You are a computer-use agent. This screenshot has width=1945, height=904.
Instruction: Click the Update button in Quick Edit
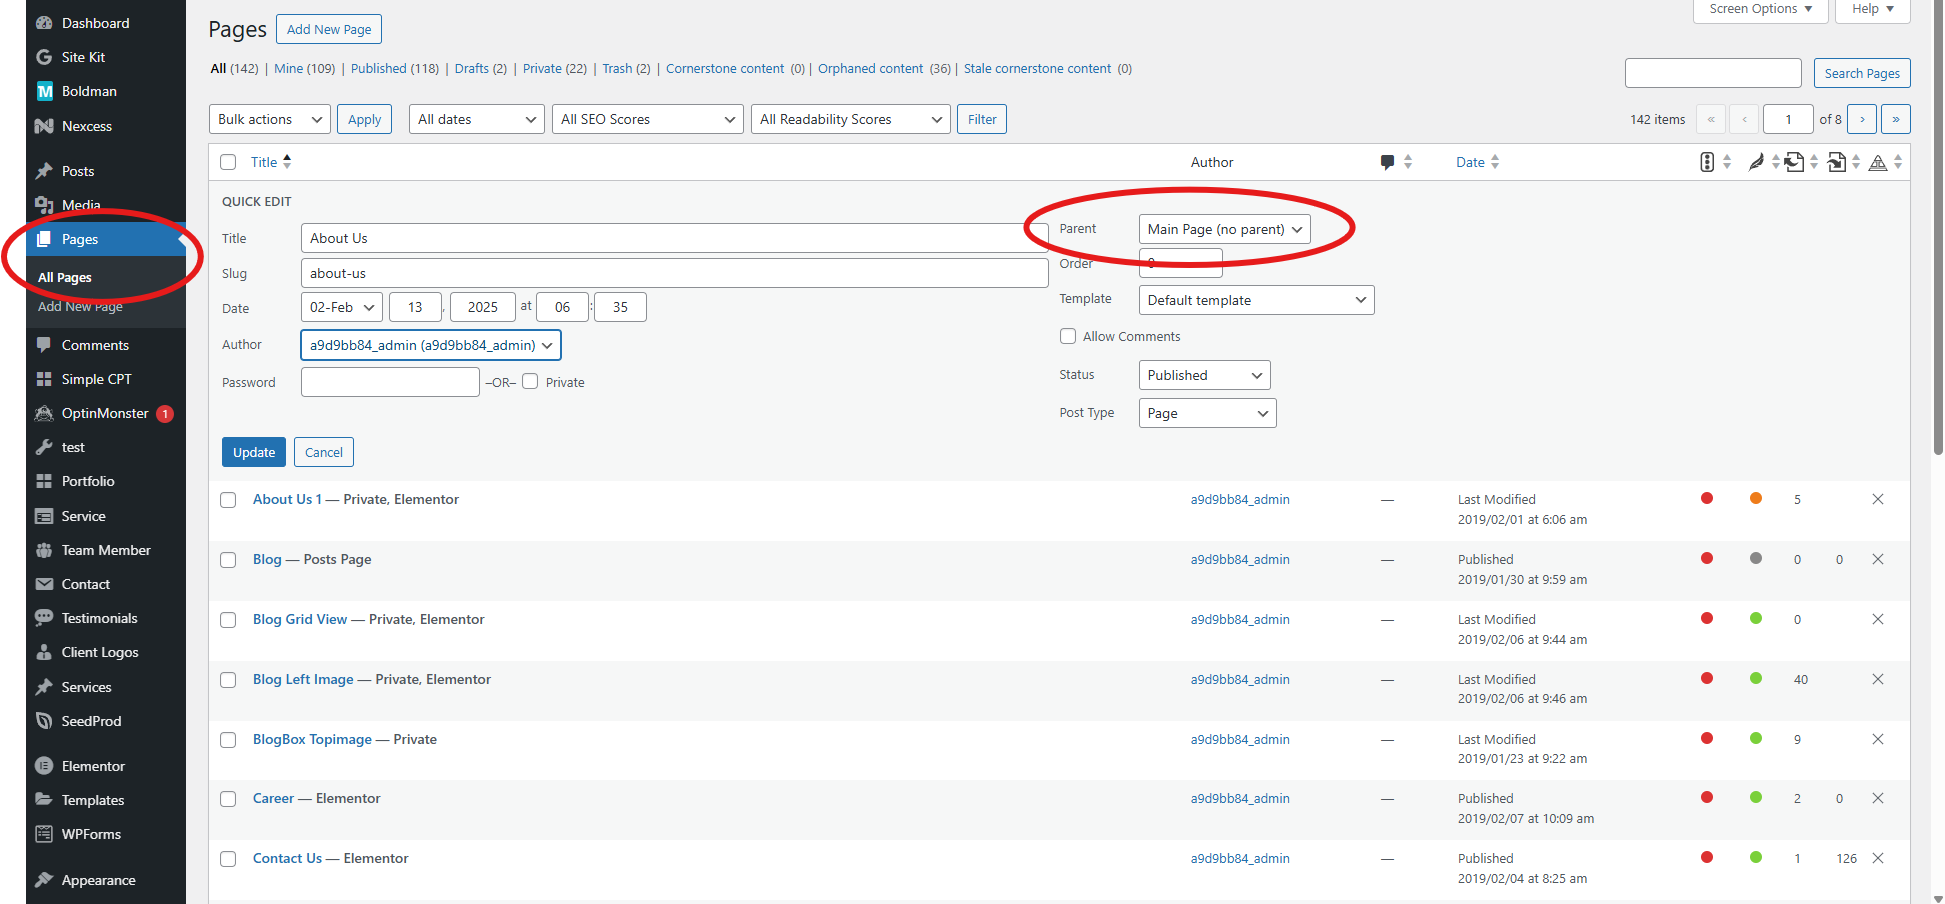pos(254,452)
